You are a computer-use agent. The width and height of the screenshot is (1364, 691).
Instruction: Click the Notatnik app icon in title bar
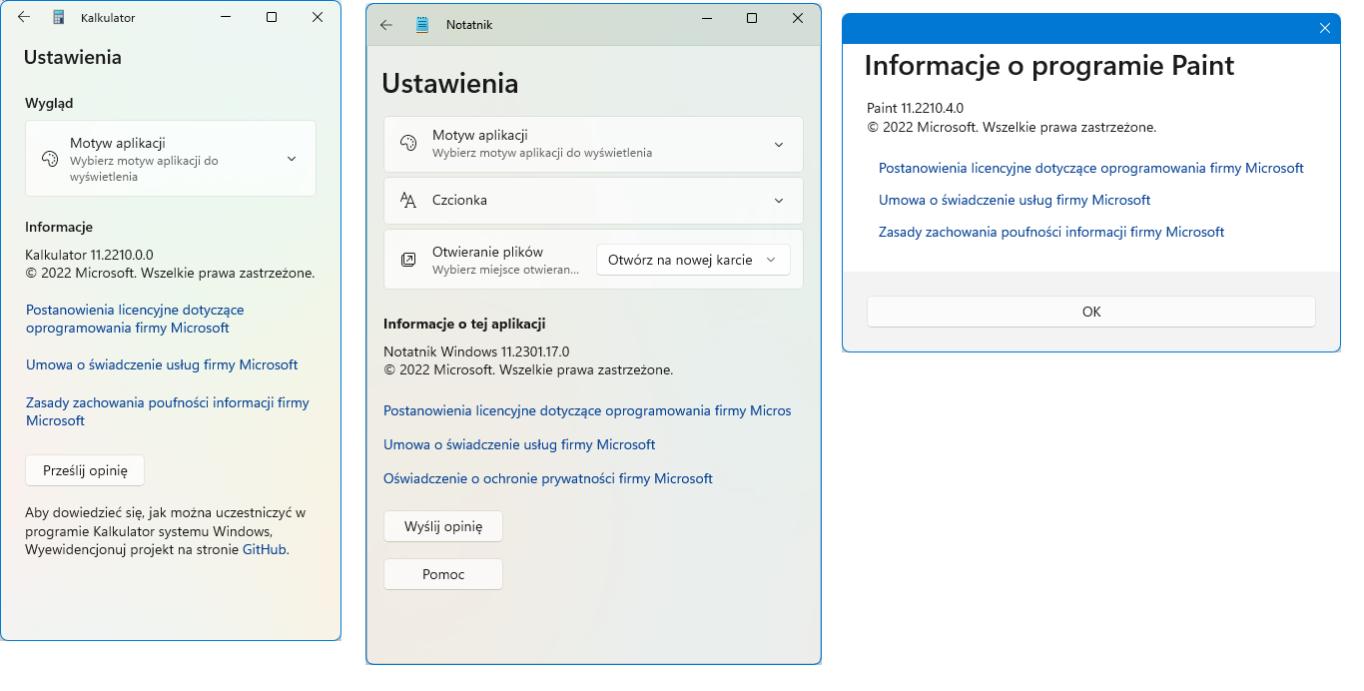pyautogui.click(x=422, y=25)
